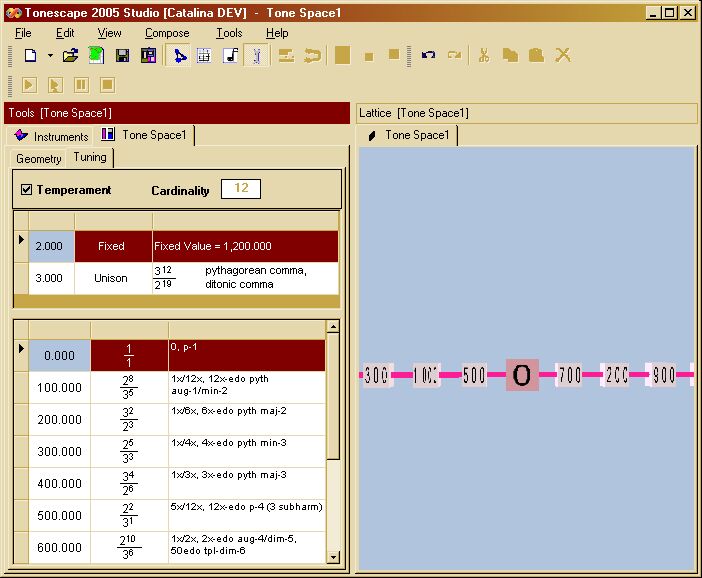Open a file using the folder icon
702x578 pixels.
click(x=70, y=56)
